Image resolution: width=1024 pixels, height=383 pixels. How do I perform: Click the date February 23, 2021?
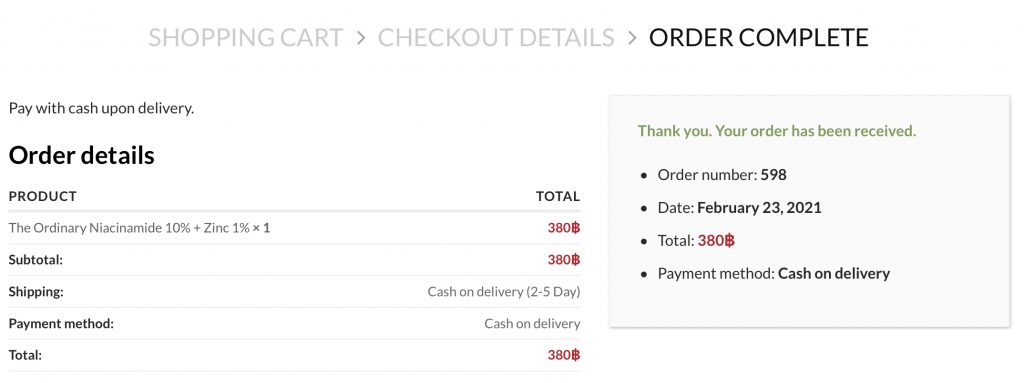tap(760, 208)
